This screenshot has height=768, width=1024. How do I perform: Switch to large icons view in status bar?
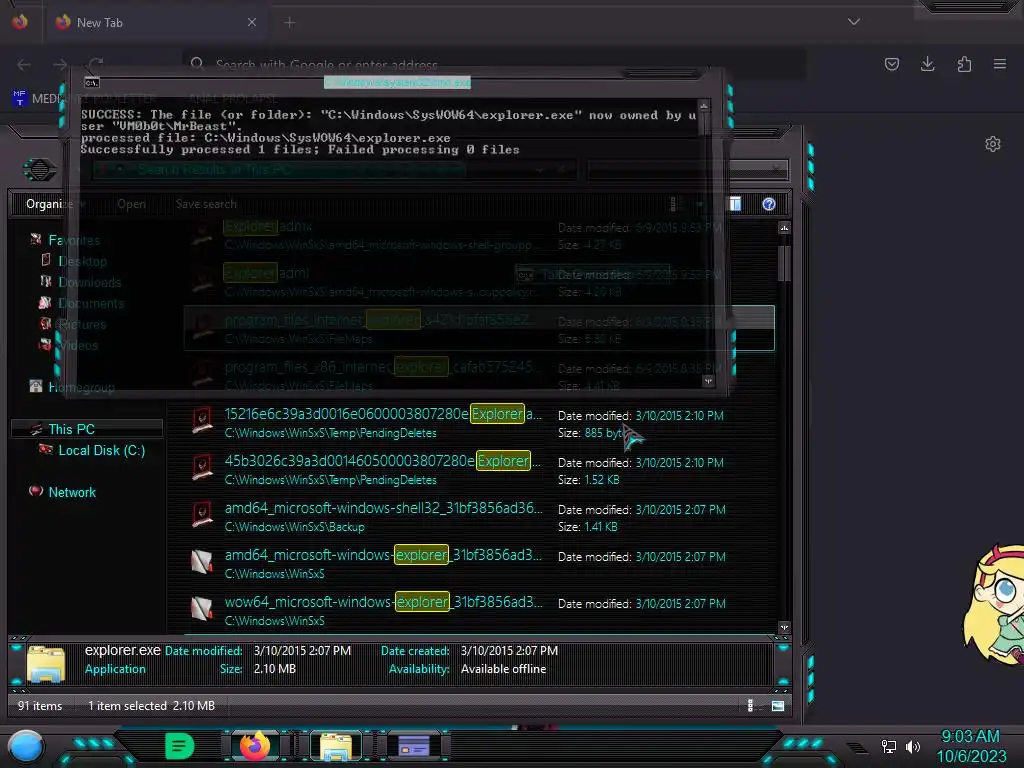[777, 705]
